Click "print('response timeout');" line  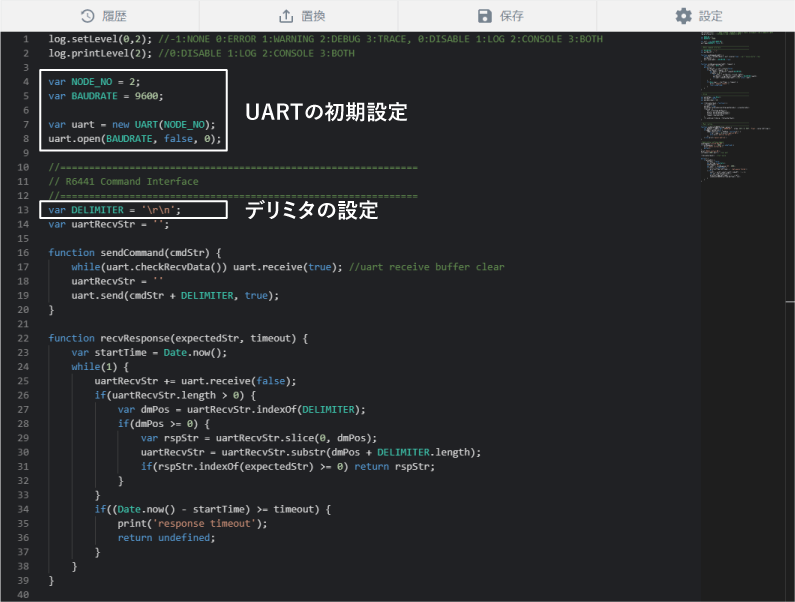pos(192,523)
